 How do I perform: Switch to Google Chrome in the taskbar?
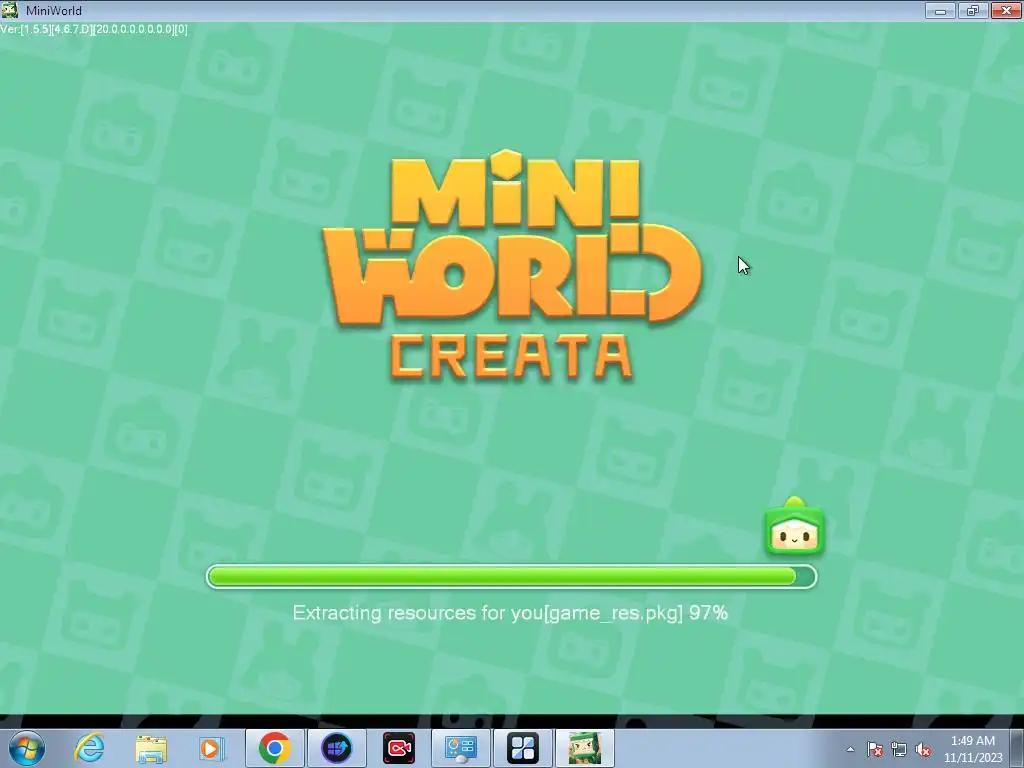(274, 748)
